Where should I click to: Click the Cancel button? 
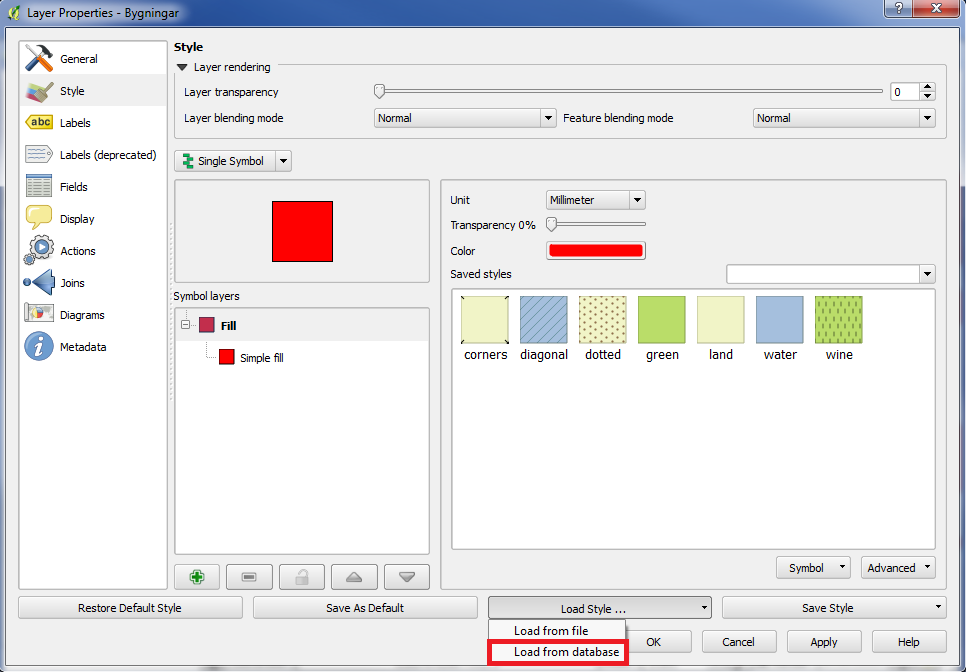739,642
